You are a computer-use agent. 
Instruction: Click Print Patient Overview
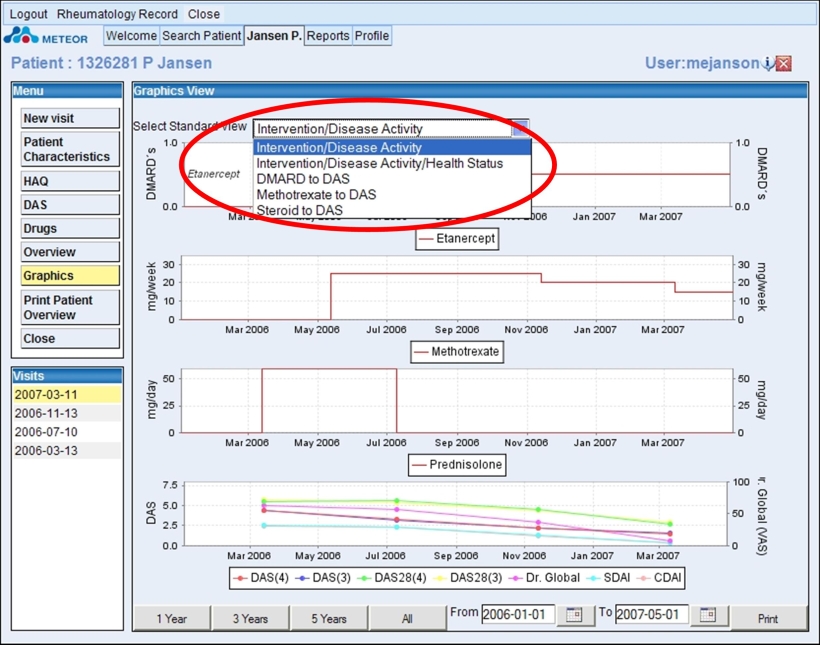pos(70,308)
